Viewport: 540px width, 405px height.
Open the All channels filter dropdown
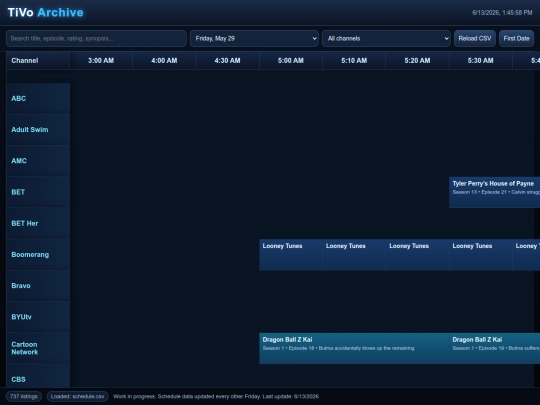(386, 38)
